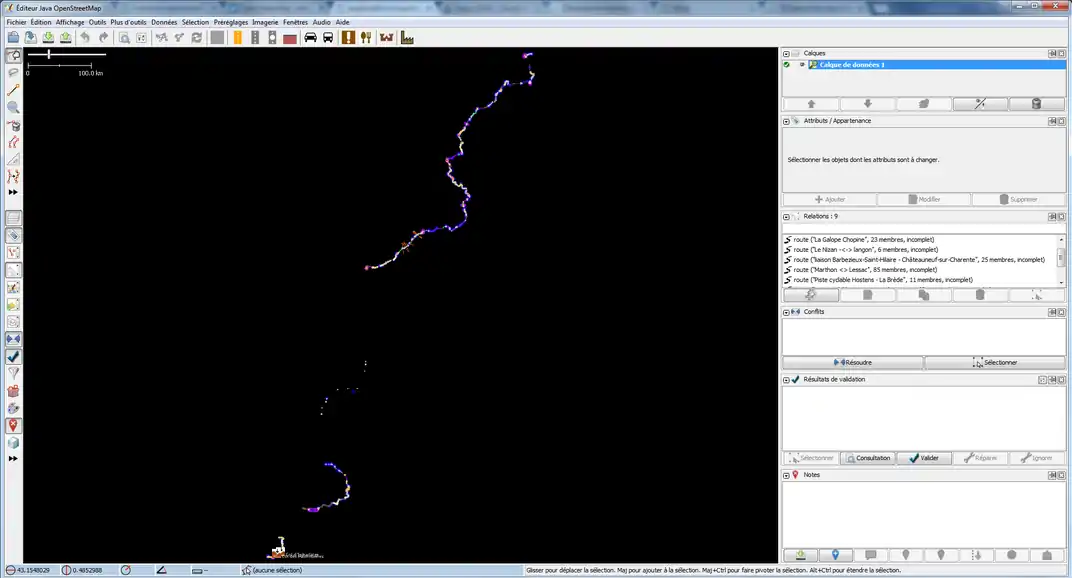Viewport: 1072px width, 578px height.
Task: Select the draw nodes tool in sidebar
Action: coord(14,89)
